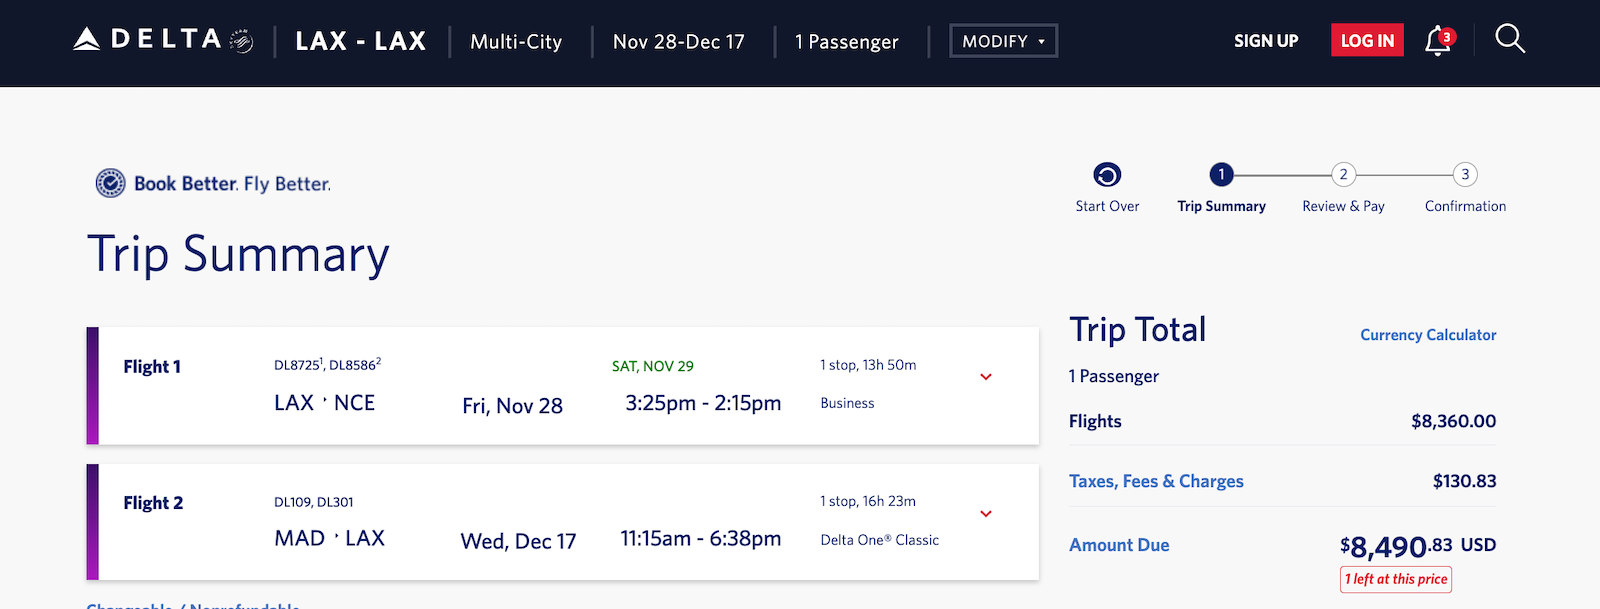This screenshot has width=1600, height=609.
Task: Click the Book Better badge icon
Action: pyautogui.click(x=110, y=183)
